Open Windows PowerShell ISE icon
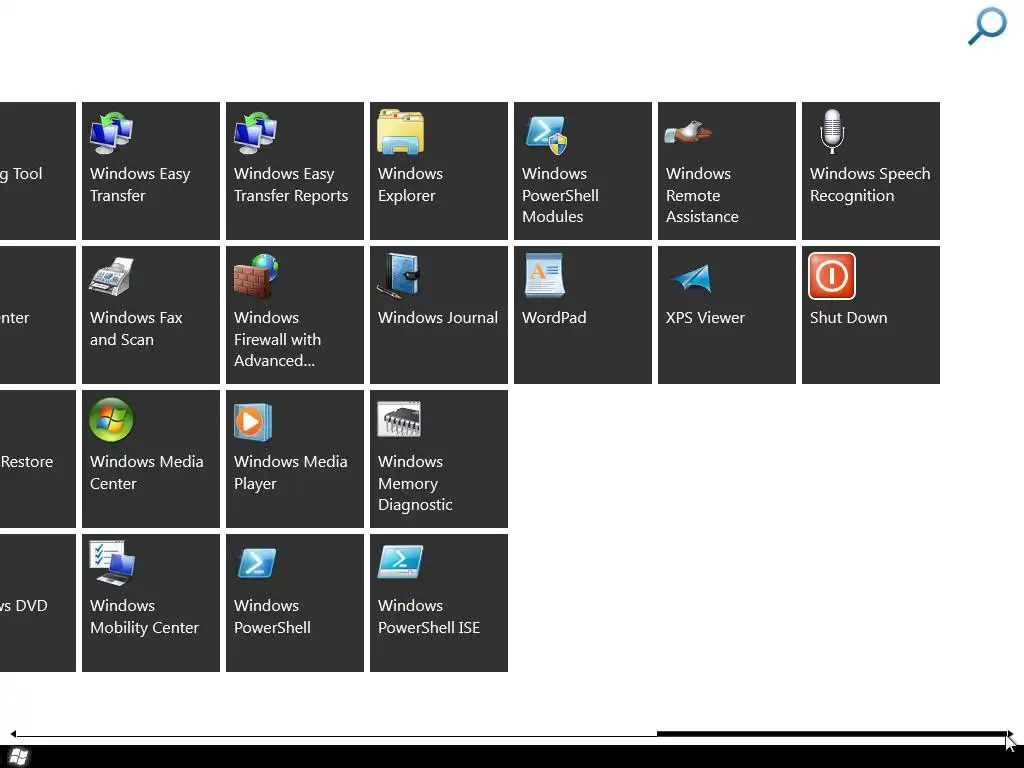The width and height of the screenshot is (1024, 768). coord(400,562)
